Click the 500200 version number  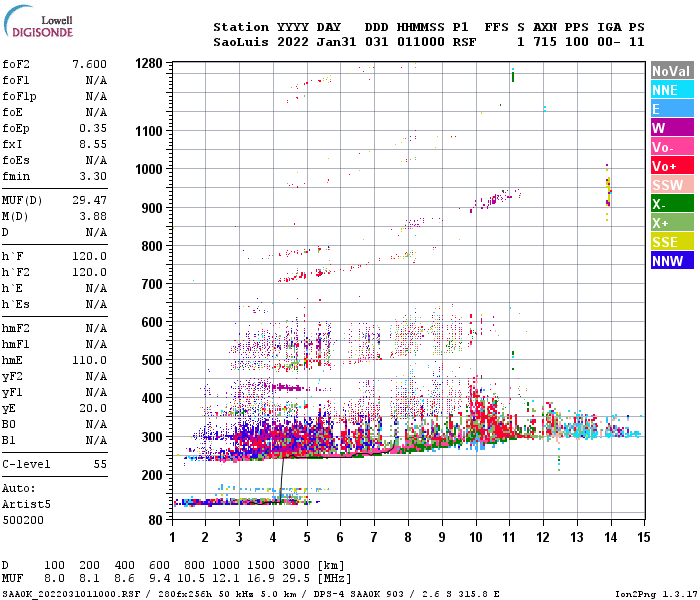pos(23,521)
